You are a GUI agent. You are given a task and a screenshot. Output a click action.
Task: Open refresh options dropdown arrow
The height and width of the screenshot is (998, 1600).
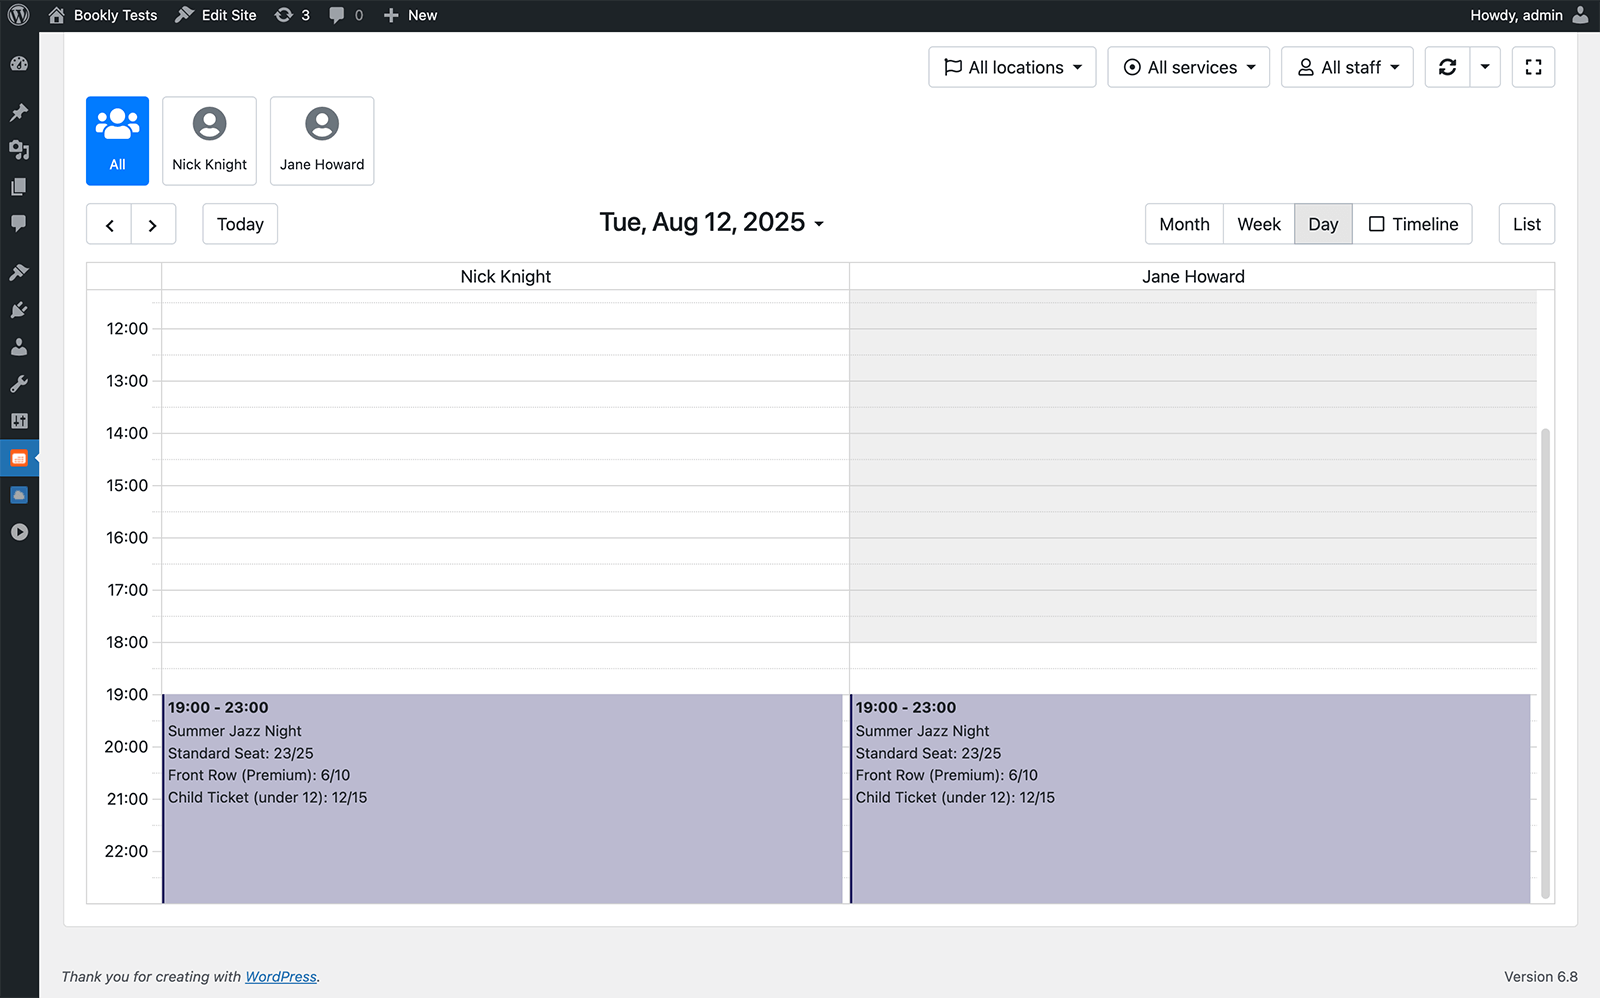click(x=1485, y=67)
